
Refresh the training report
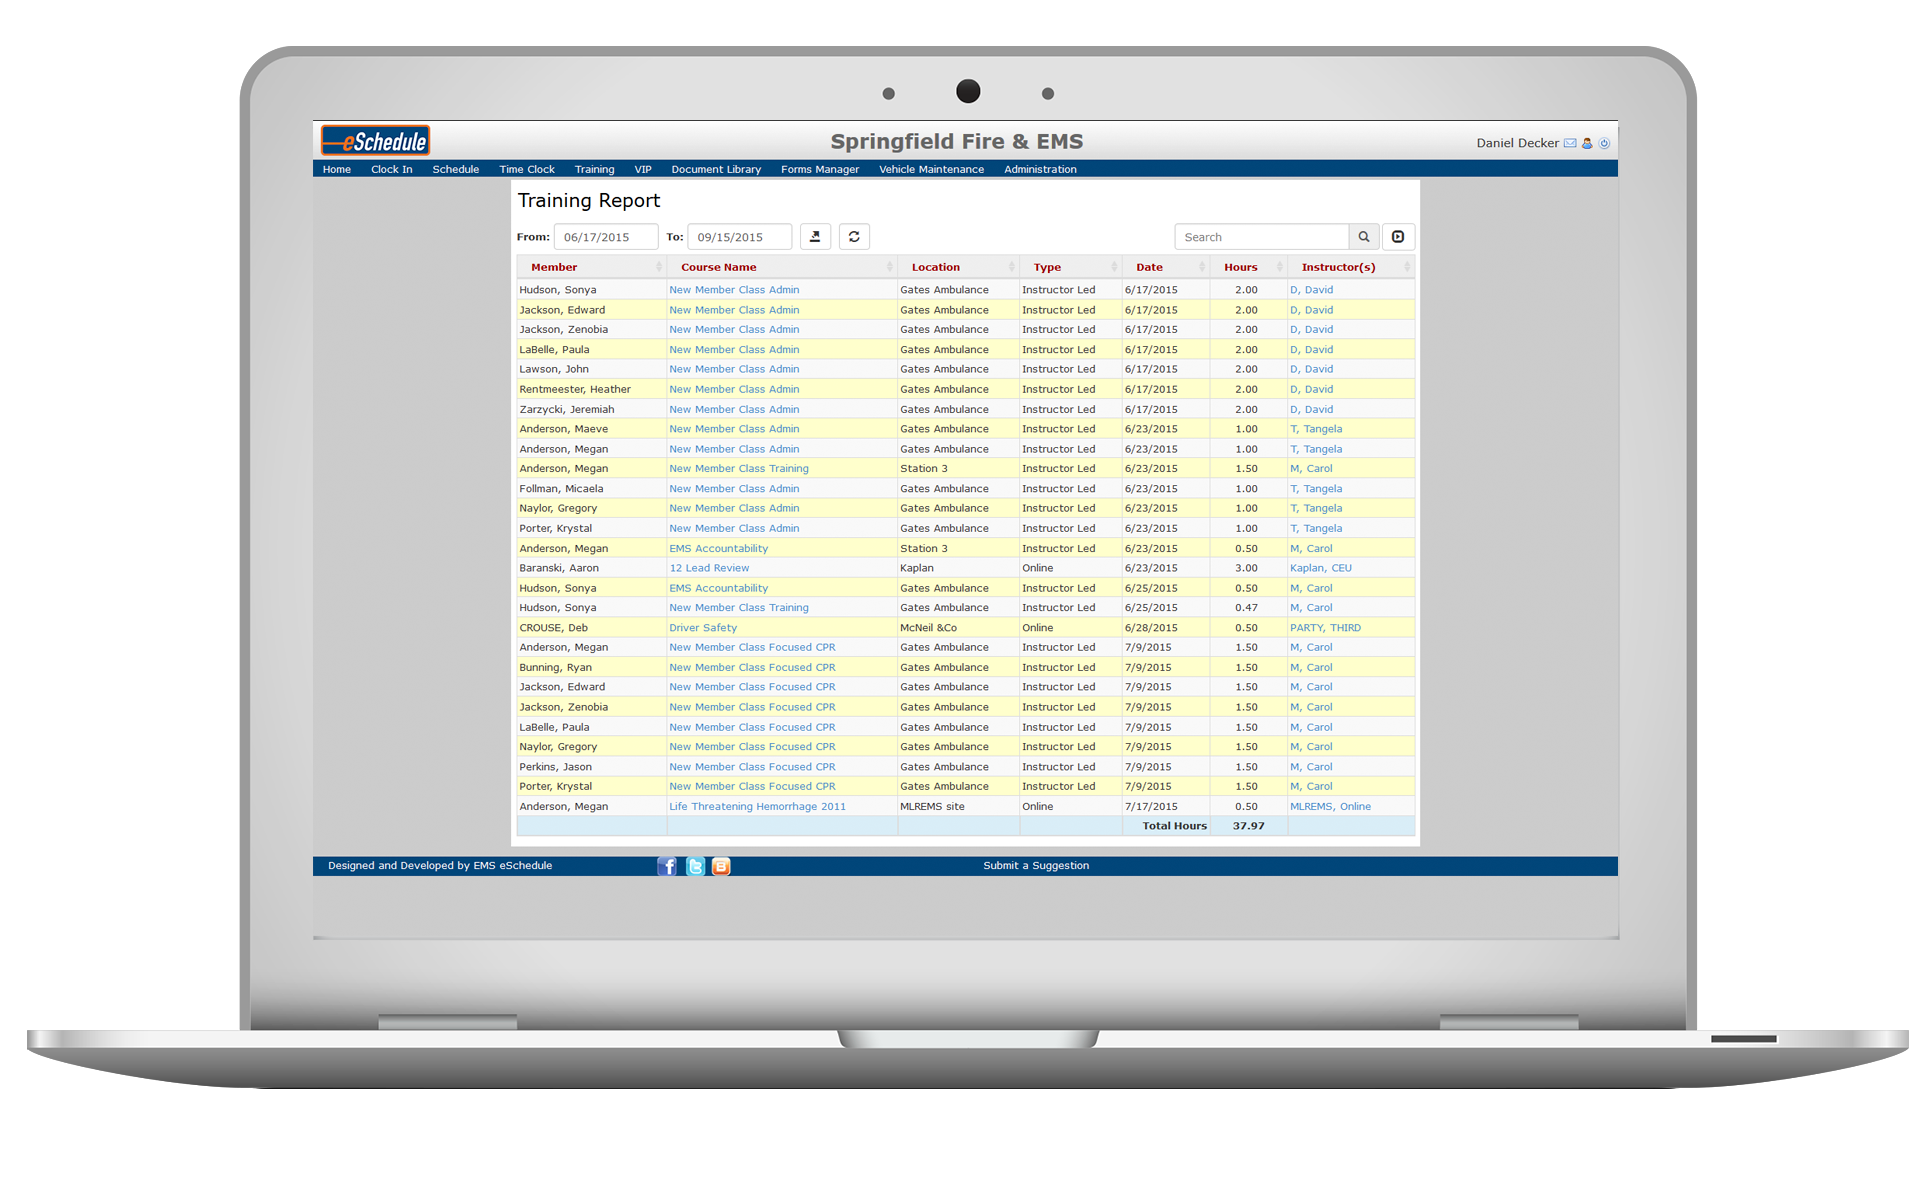tap(854, 237)
